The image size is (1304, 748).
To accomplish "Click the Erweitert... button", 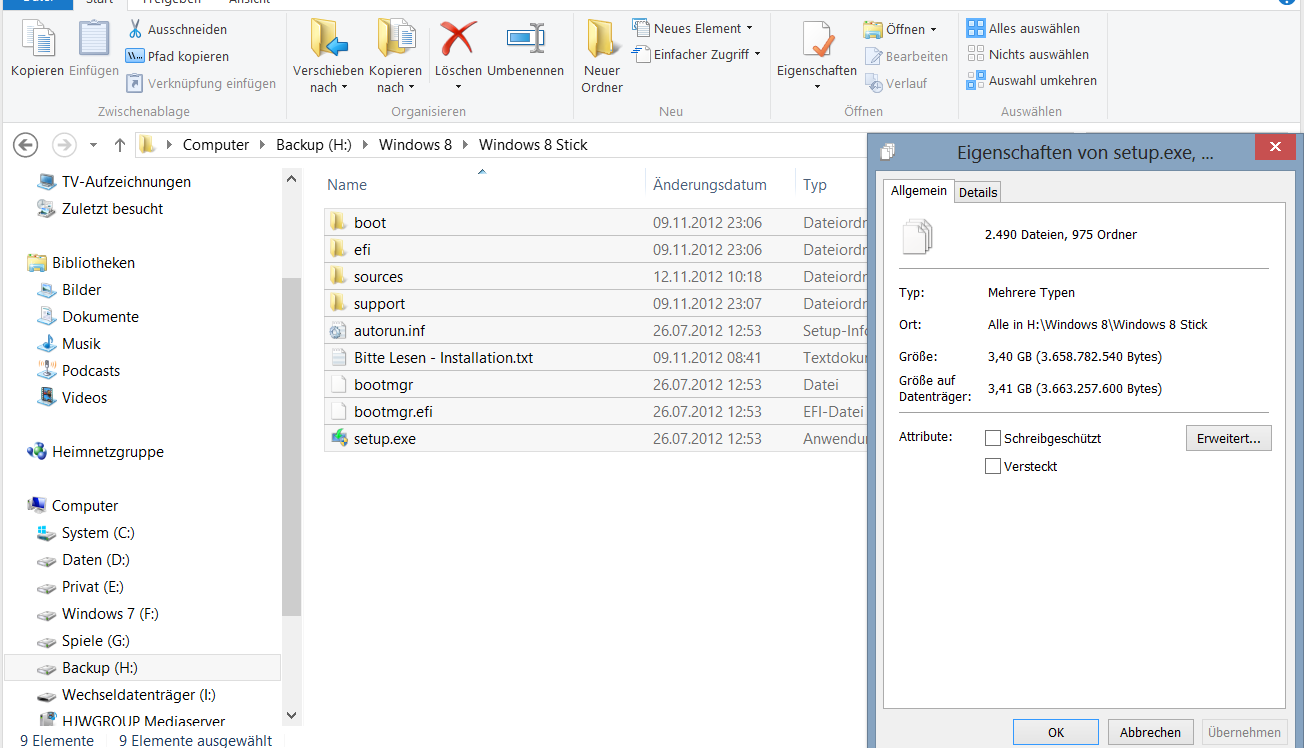I will point(1229,438).
